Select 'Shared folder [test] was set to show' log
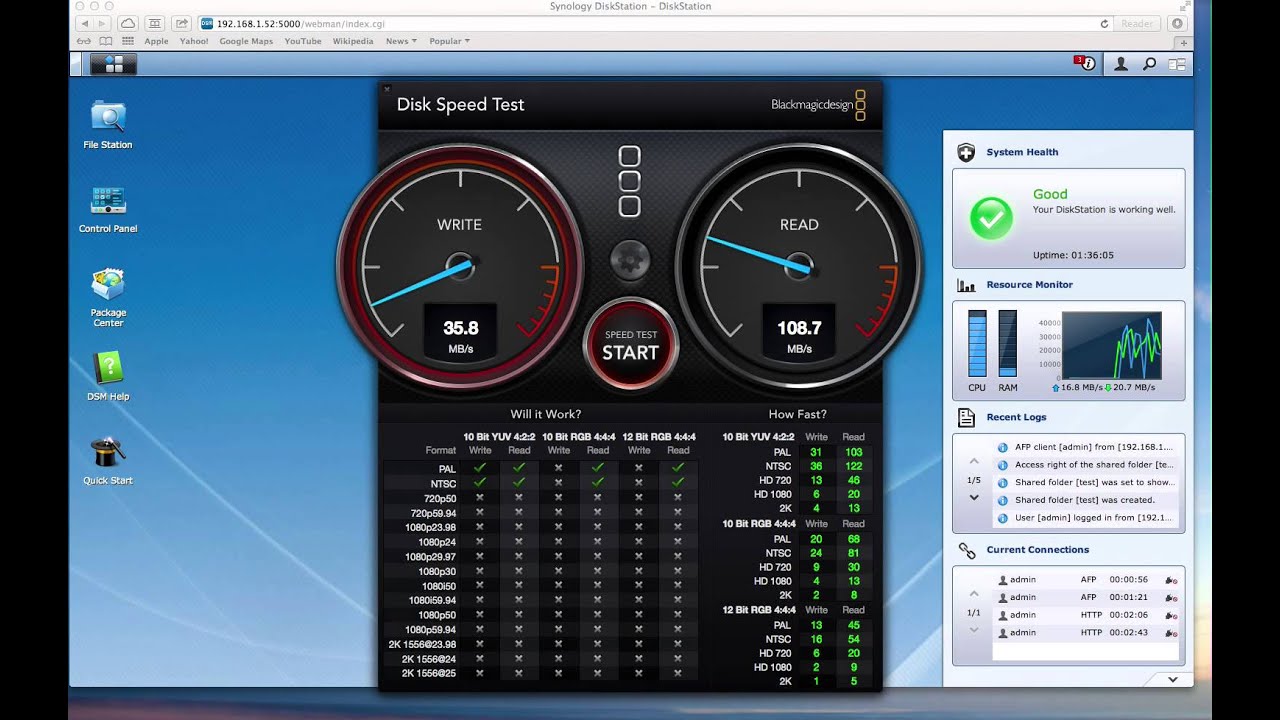 (x=1087, y=482)
